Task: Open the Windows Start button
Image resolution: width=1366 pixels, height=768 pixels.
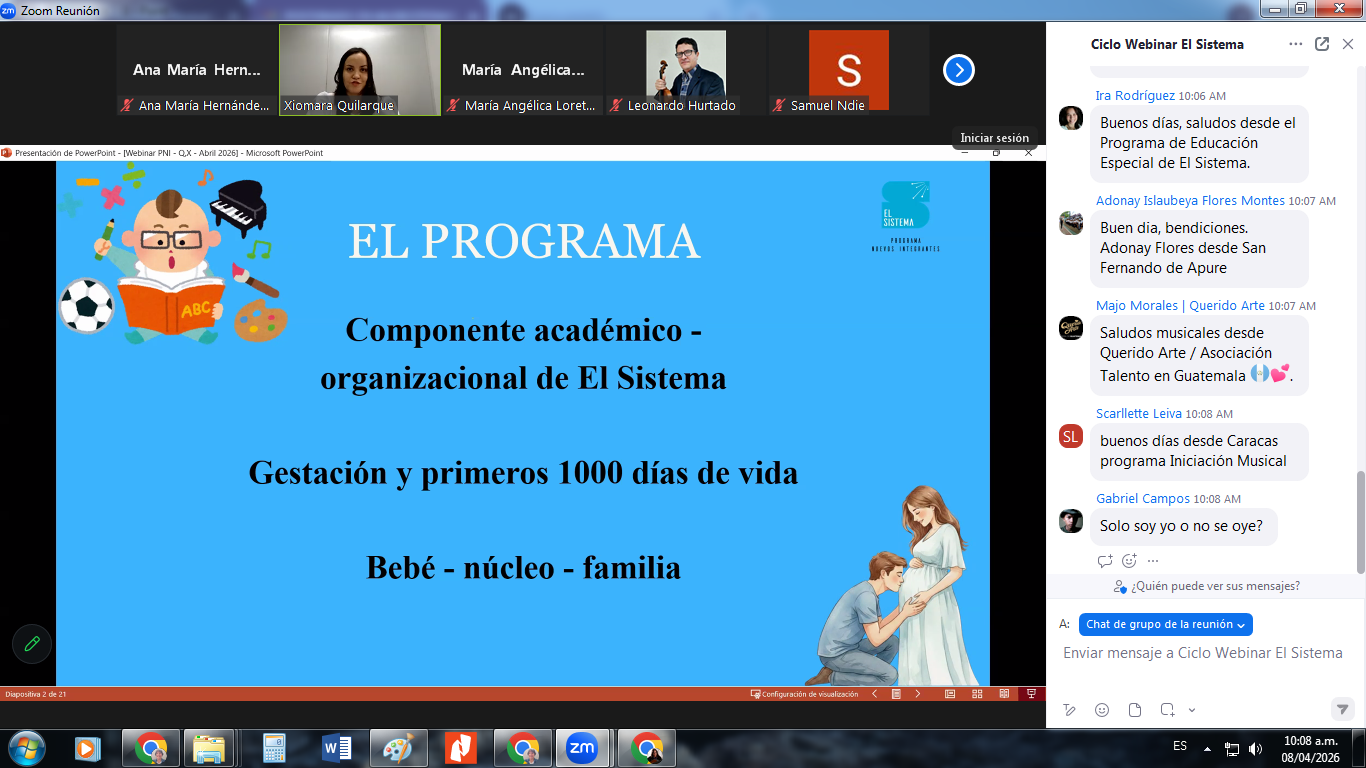Action: (27, 748)
